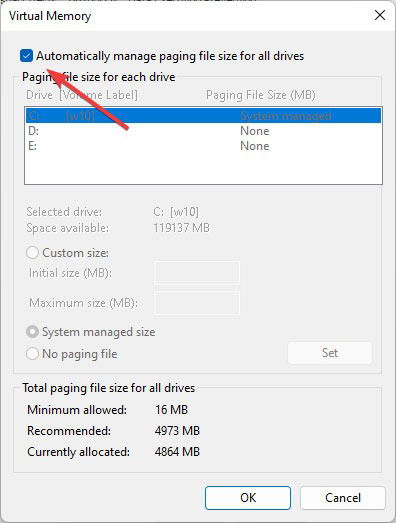Select drive E: in the drive list
The height and width of the screenshot is (523, 396).
coord(204,146)
